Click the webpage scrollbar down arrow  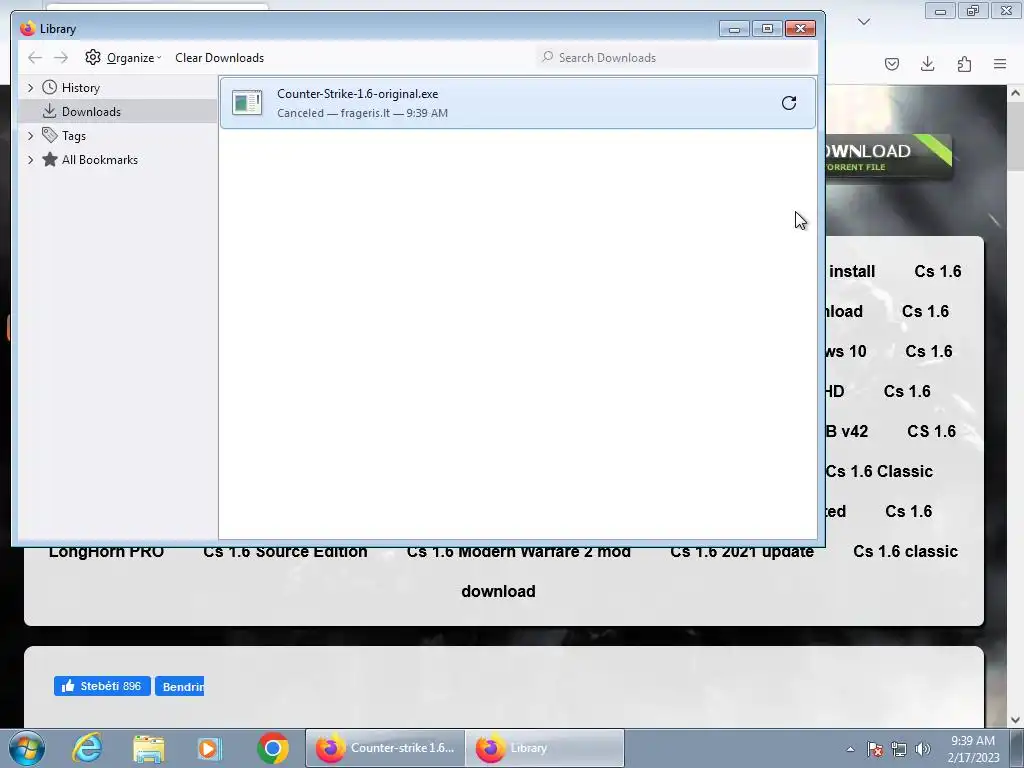[1015, 720]
